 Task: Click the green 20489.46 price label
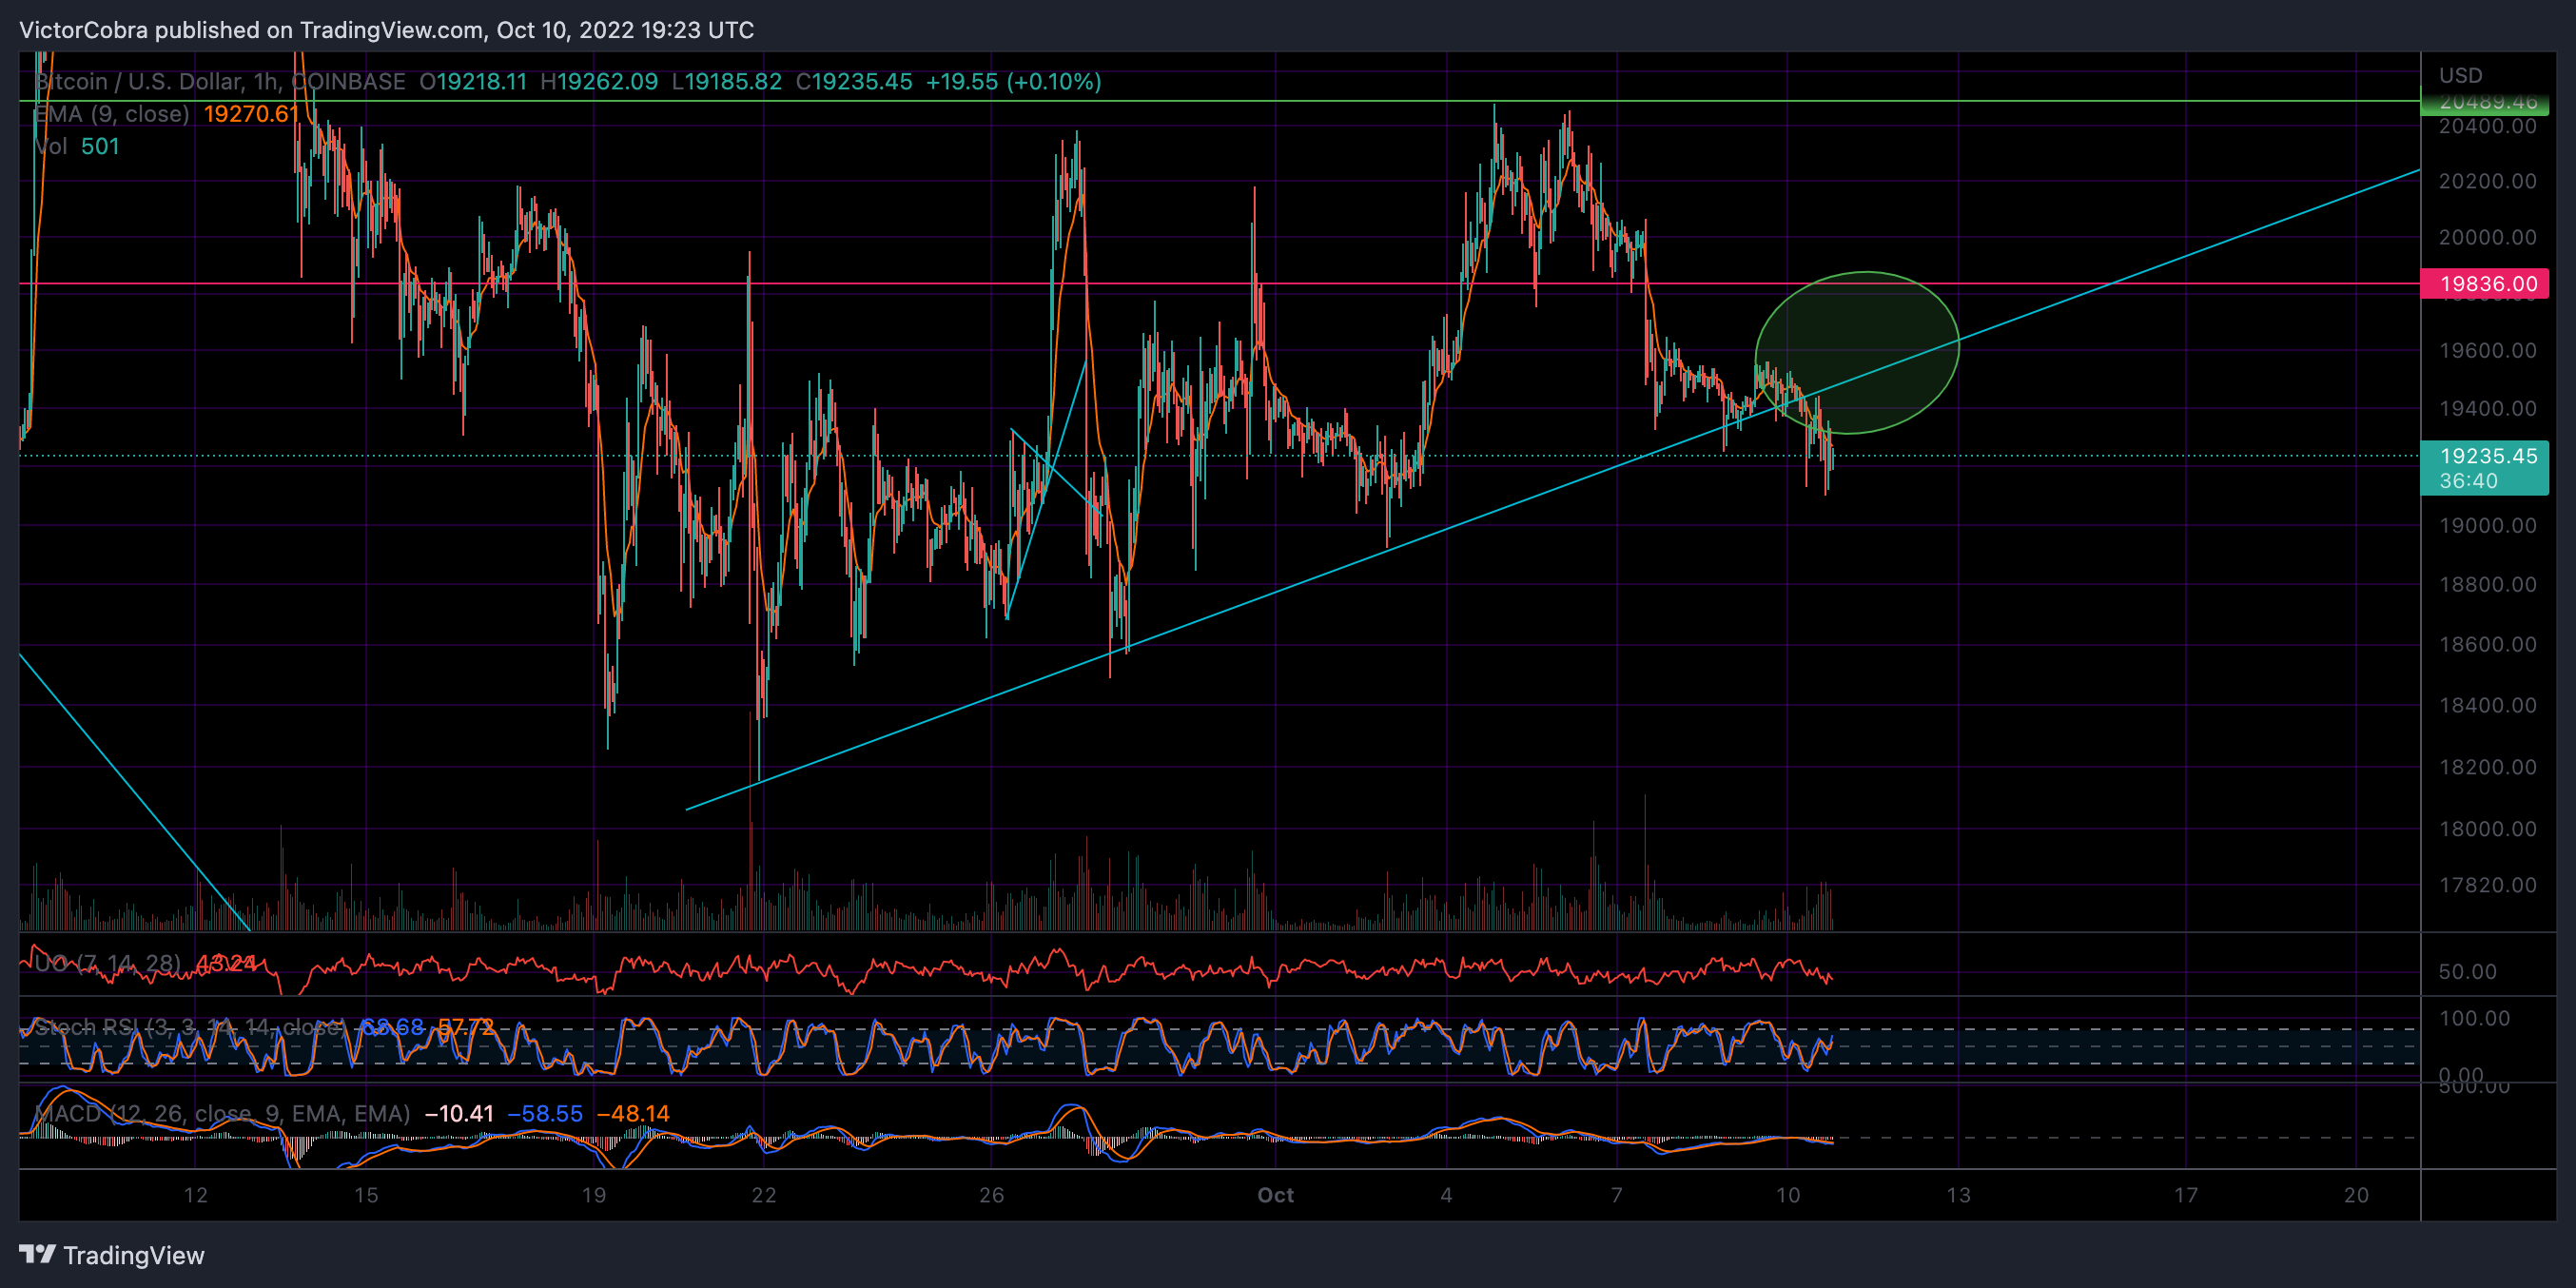[2484, 101]
